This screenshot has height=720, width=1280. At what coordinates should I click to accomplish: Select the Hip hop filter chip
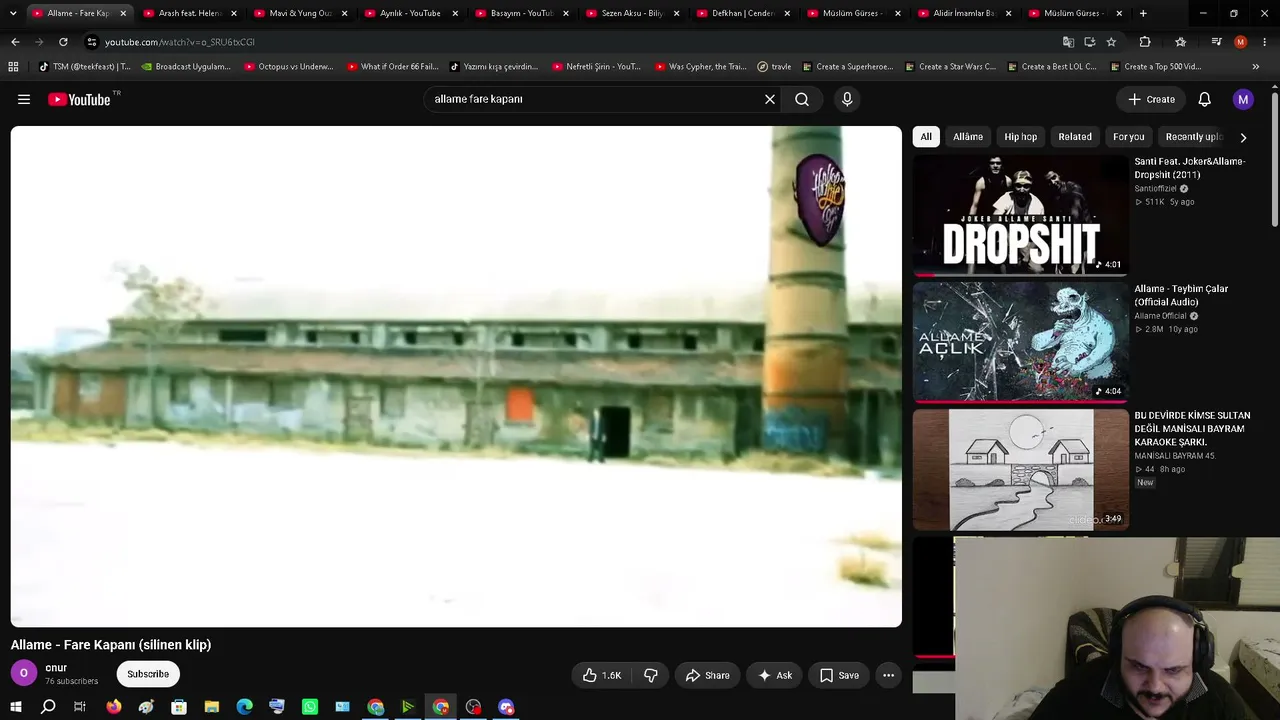click(1021, 137)
